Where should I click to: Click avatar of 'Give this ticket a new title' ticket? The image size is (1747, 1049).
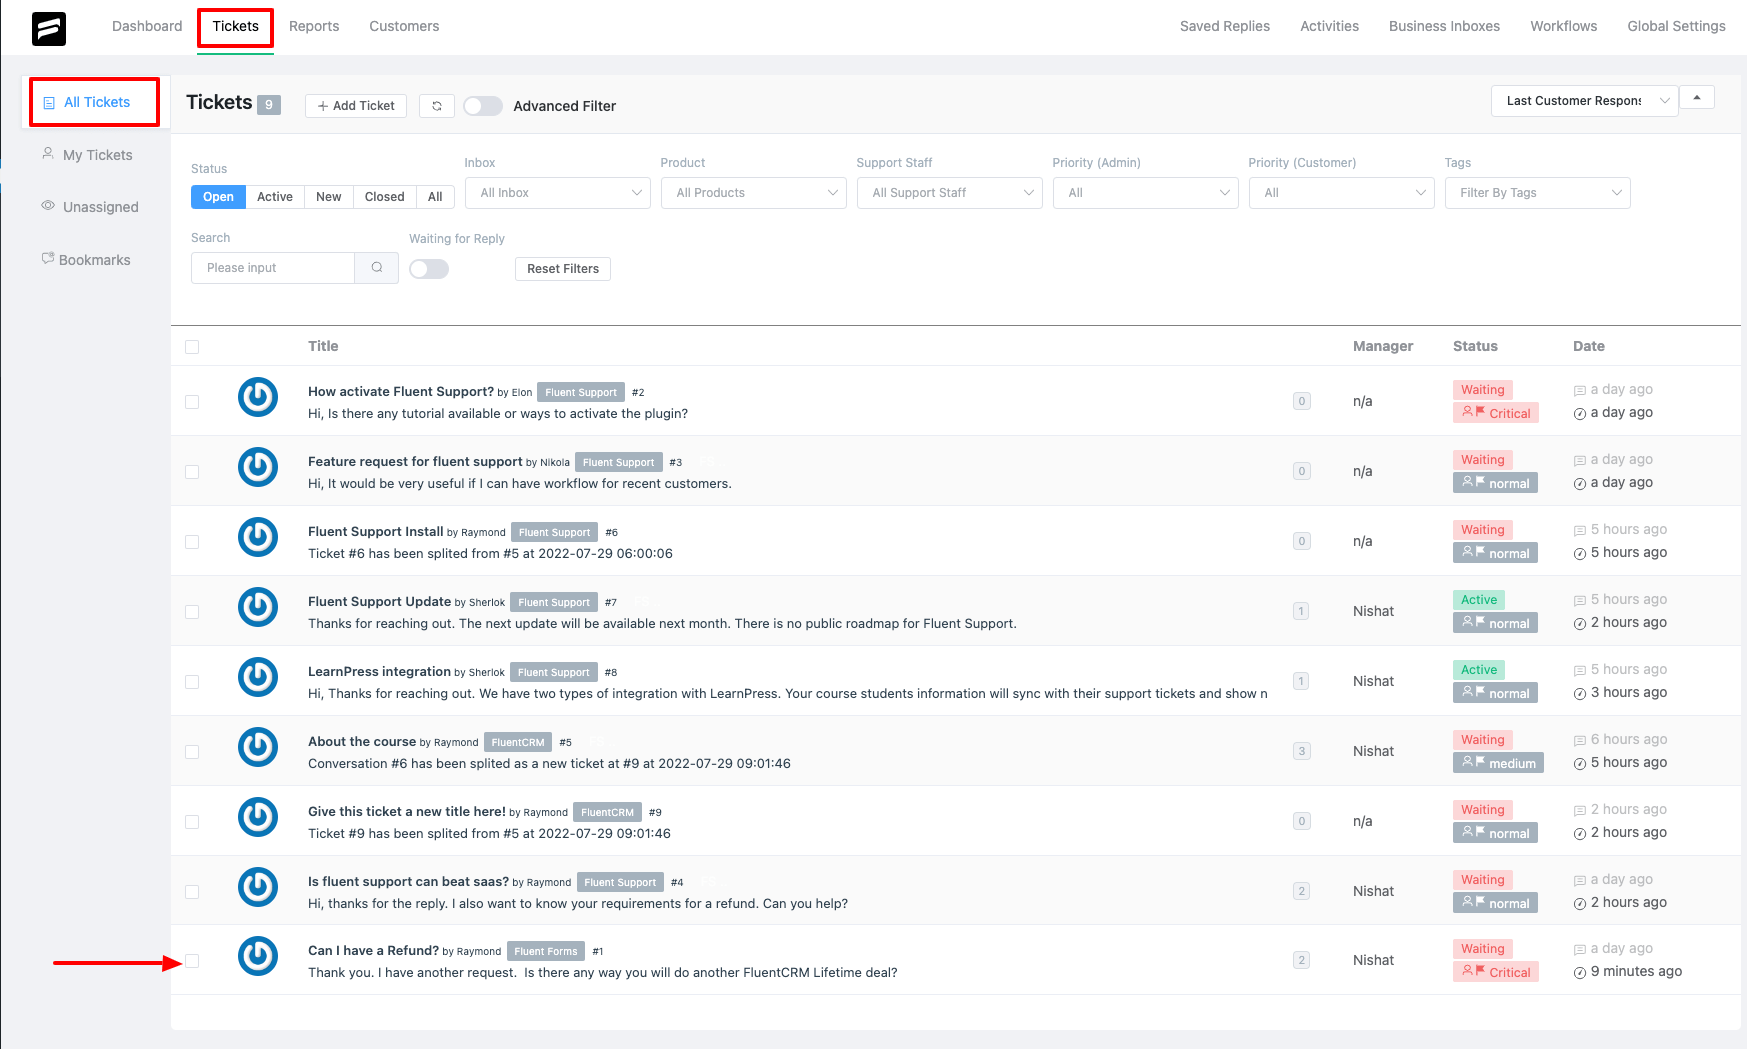(x=258, y=817)
